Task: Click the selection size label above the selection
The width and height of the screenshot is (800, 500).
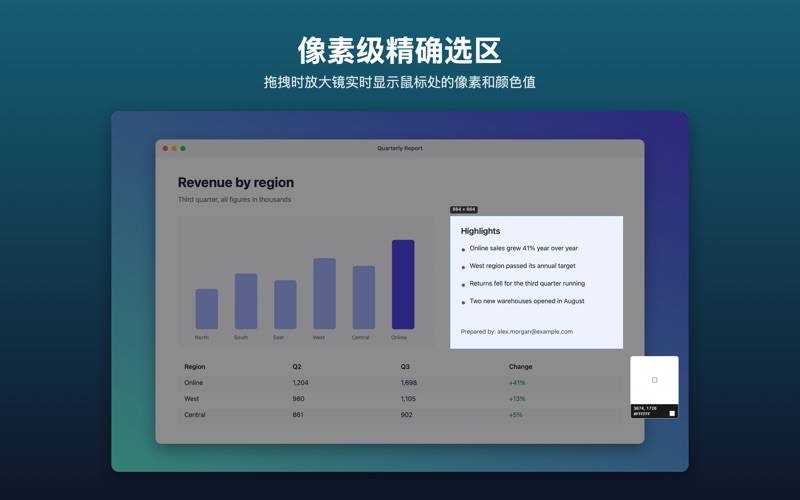Action: tap(464, 210)
